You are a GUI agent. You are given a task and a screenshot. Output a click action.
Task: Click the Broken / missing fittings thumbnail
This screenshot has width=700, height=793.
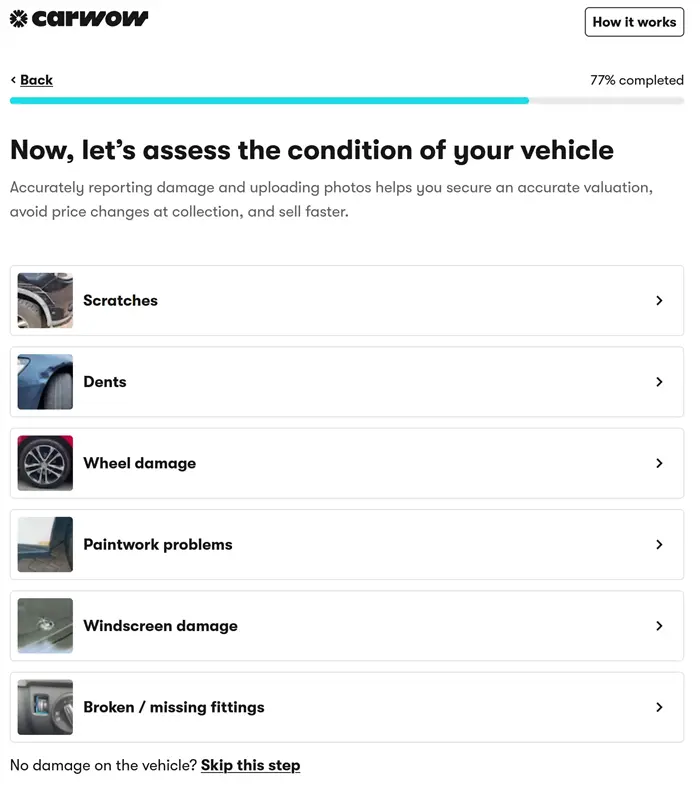45,708
